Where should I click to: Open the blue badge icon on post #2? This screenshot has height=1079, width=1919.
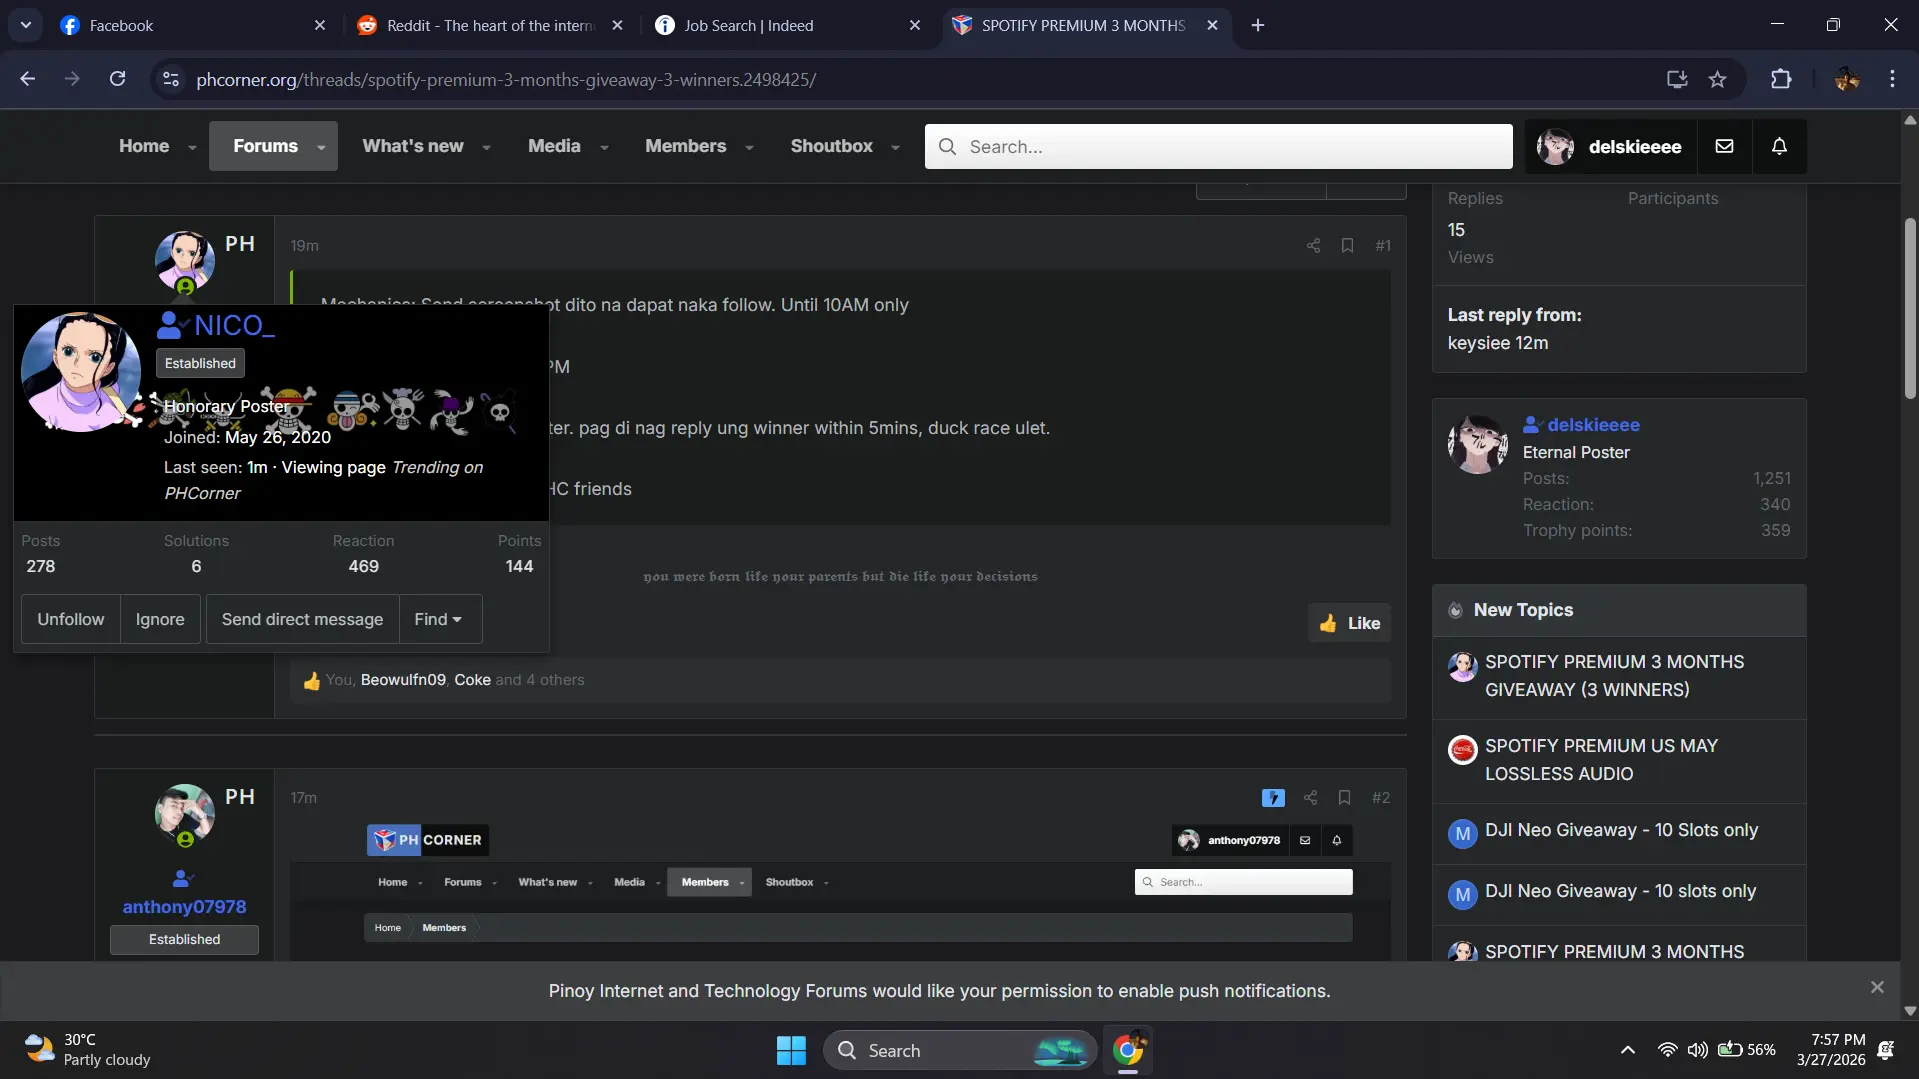(1273, 798)
